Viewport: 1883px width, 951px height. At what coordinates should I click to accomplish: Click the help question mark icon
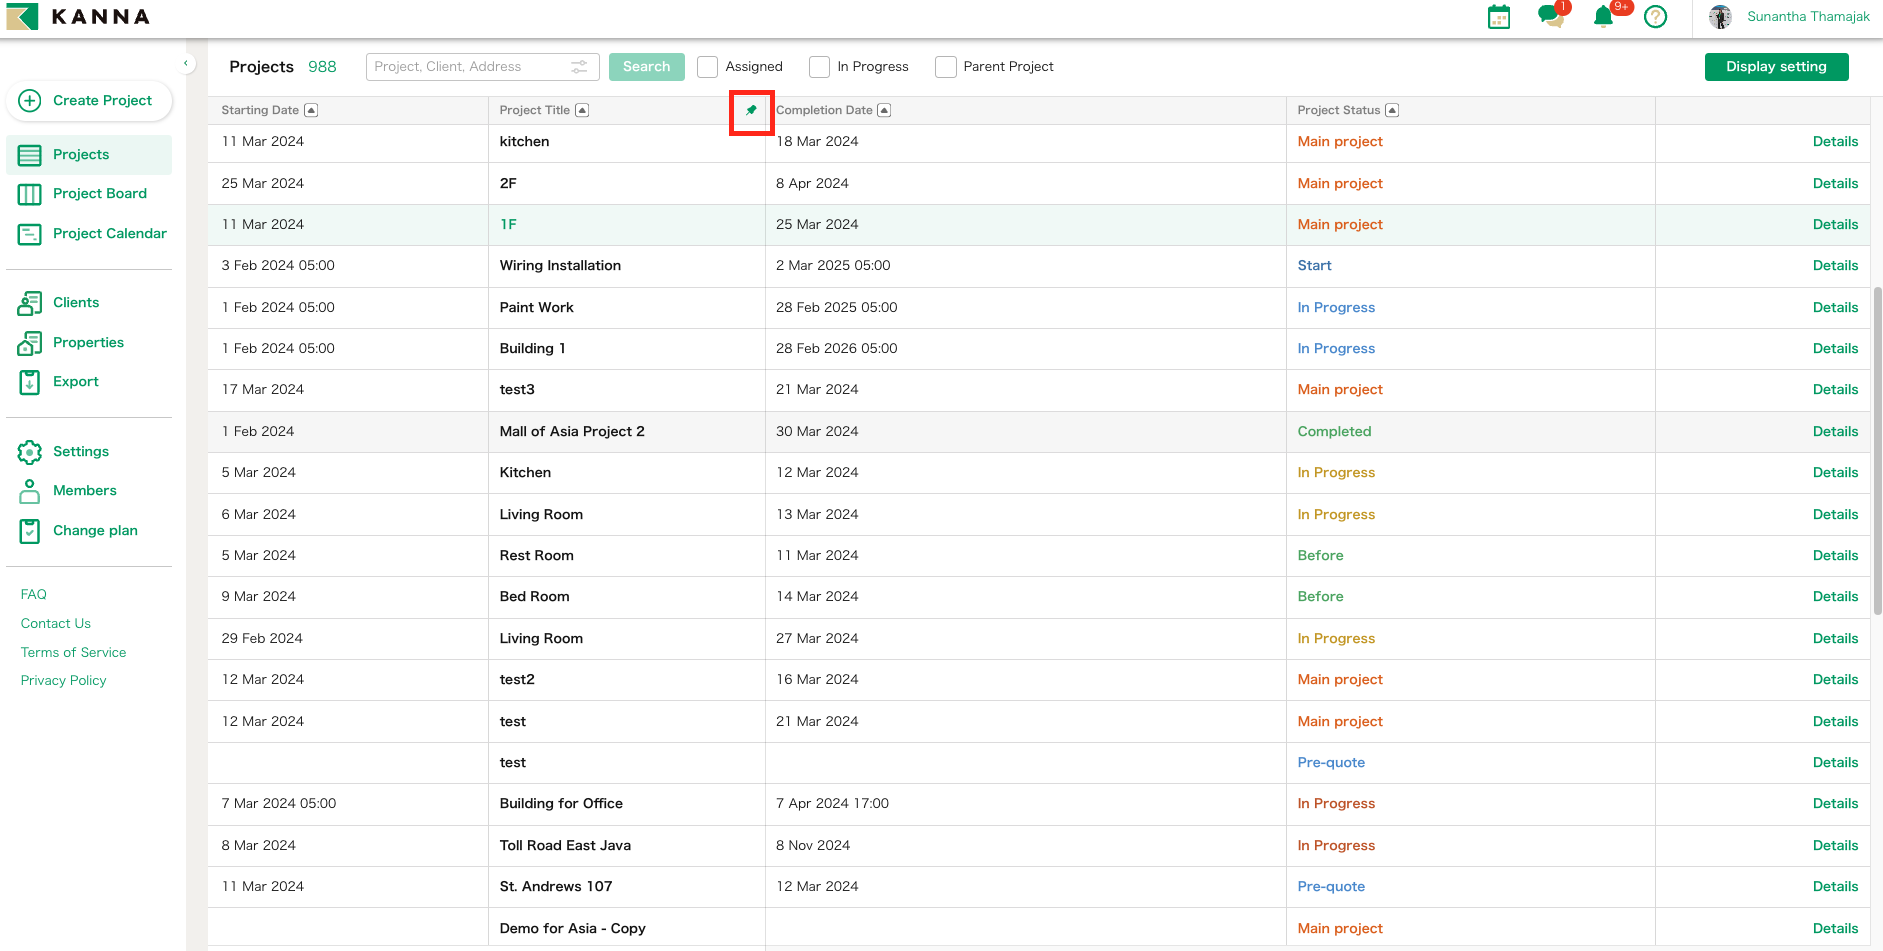tap(1655, 17)
